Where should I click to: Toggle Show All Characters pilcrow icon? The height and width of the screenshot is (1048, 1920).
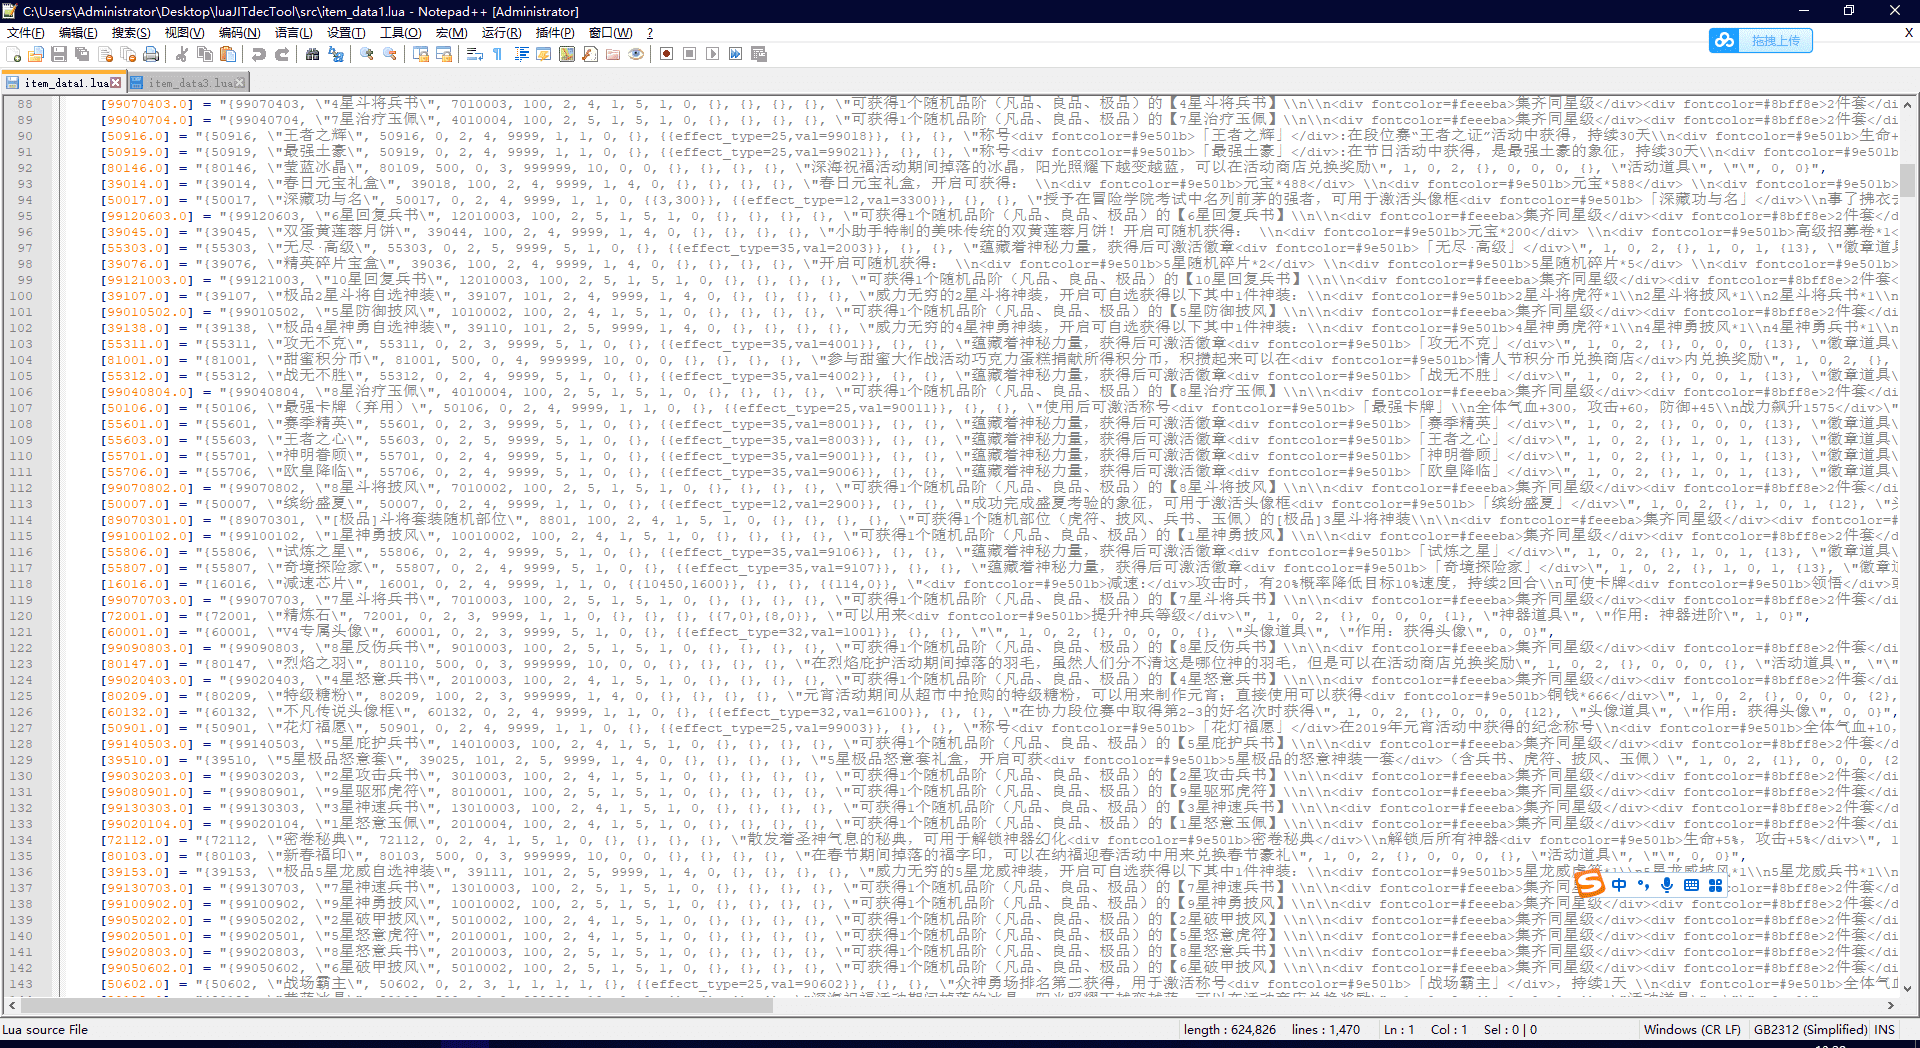coord(498,54)
